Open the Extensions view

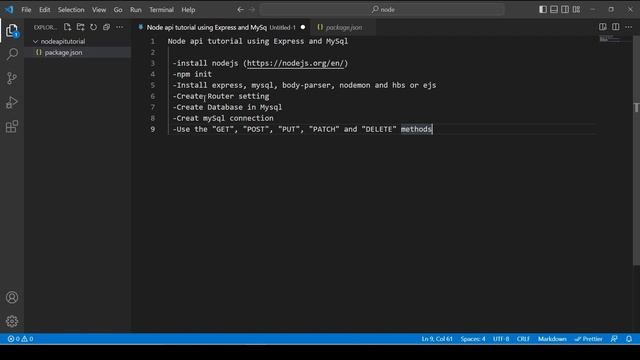[12, 126]
